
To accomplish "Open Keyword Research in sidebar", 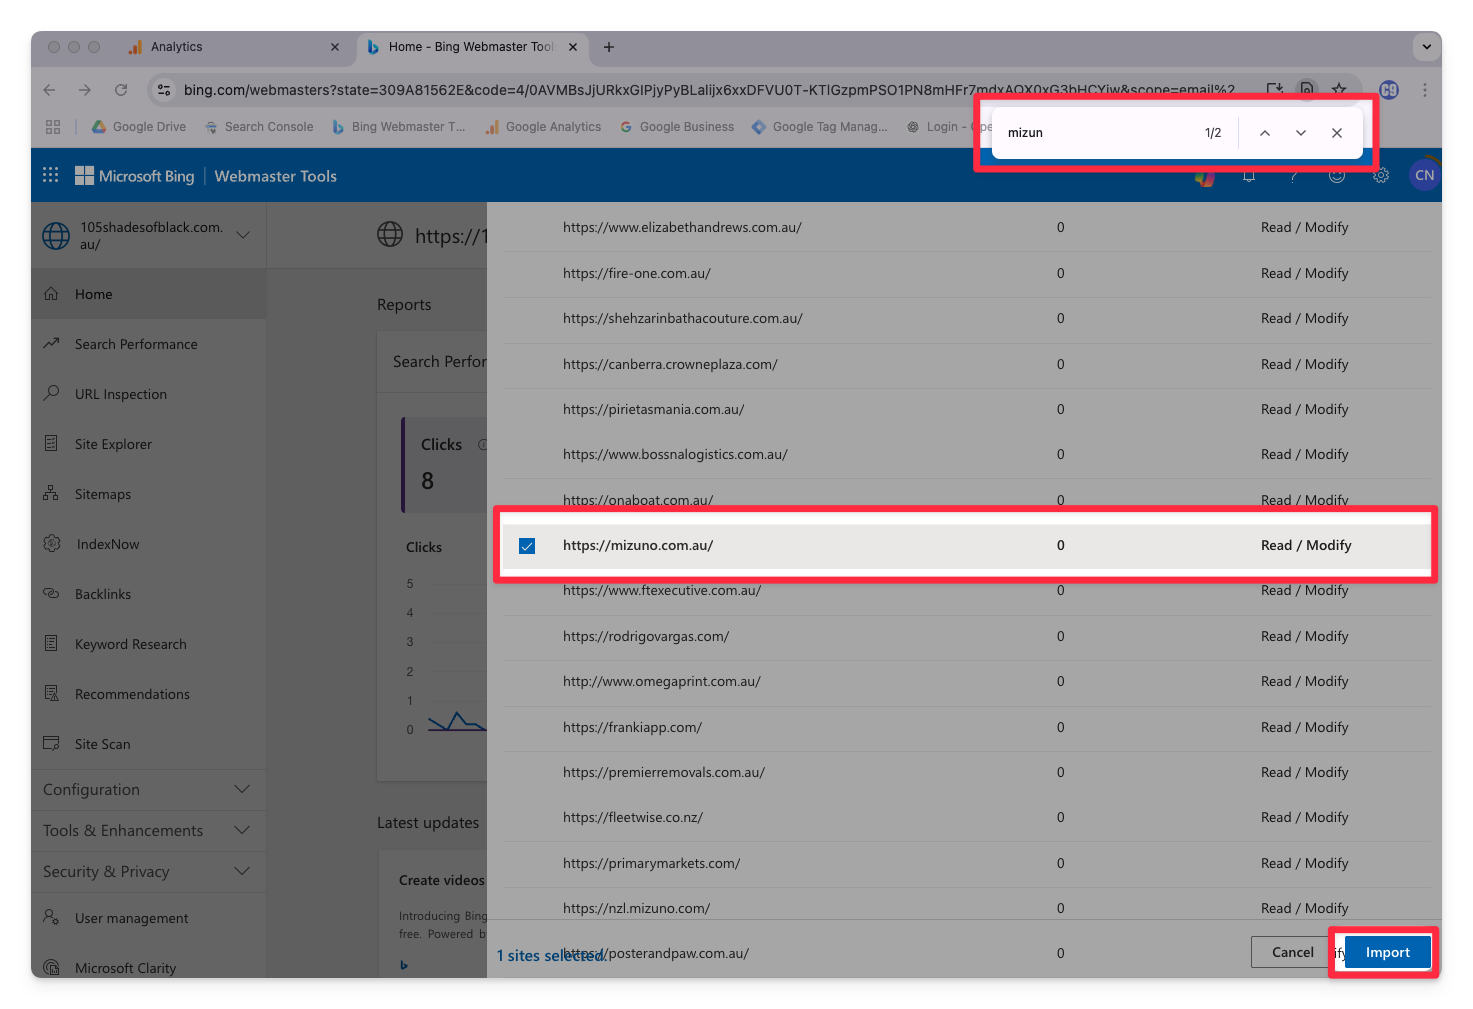I will click(x=131, y=644).
